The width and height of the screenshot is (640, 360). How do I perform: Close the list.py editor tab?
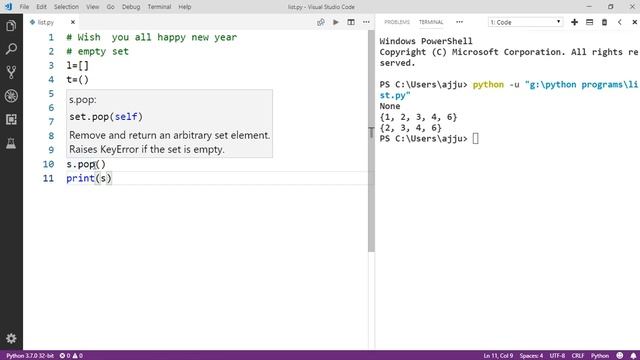click(x=73, y=22)
